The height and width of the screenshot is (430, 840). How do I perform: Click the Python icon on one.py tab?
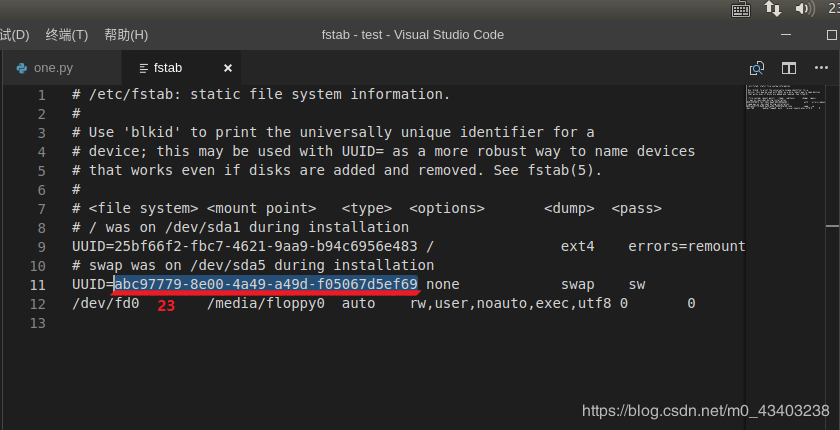(22, 68)
